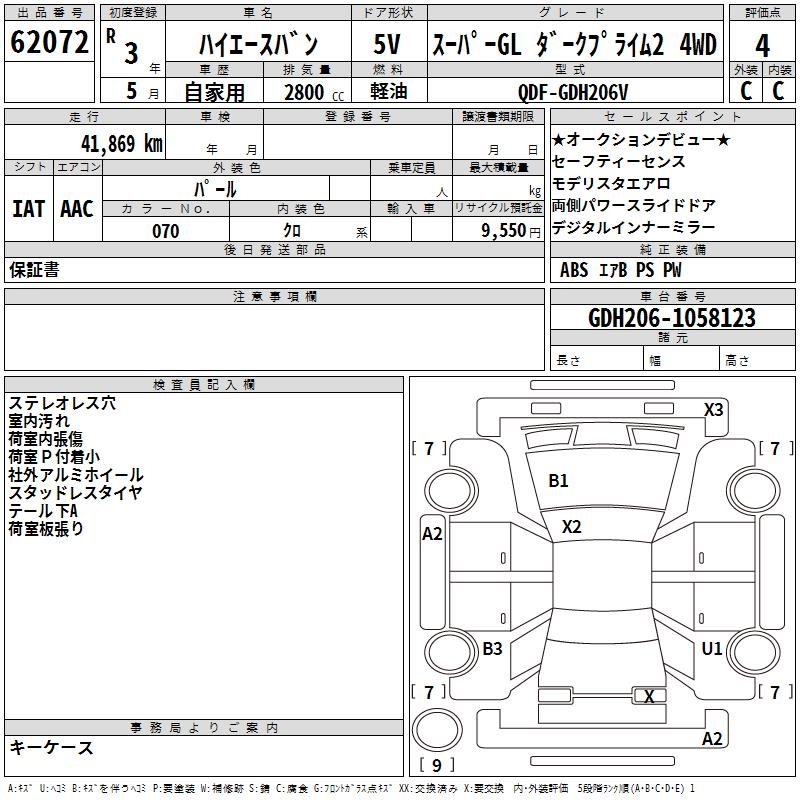Click the B3 damage marker on diagram

click(492, 649)
